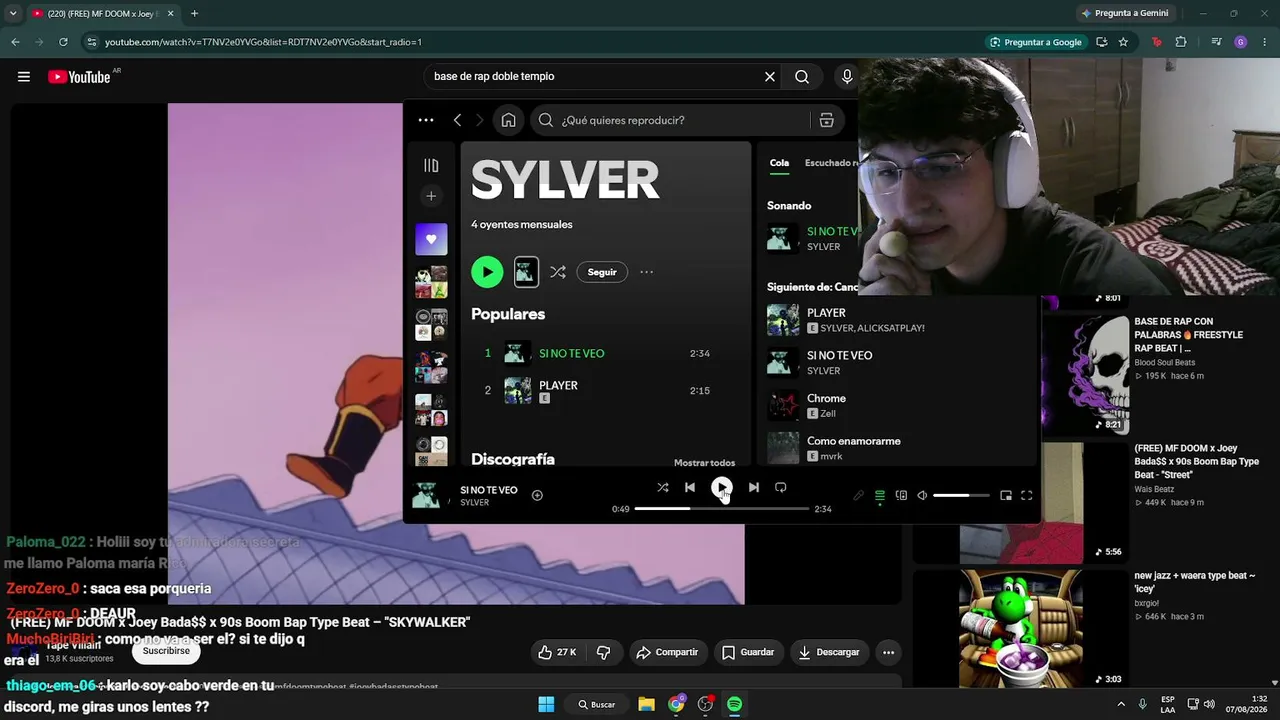Play PLAYER by SYLVER, ALICKSATPLAY! in queue
1280x720 pixels.
pyautogui.click(x=897, y=320)
